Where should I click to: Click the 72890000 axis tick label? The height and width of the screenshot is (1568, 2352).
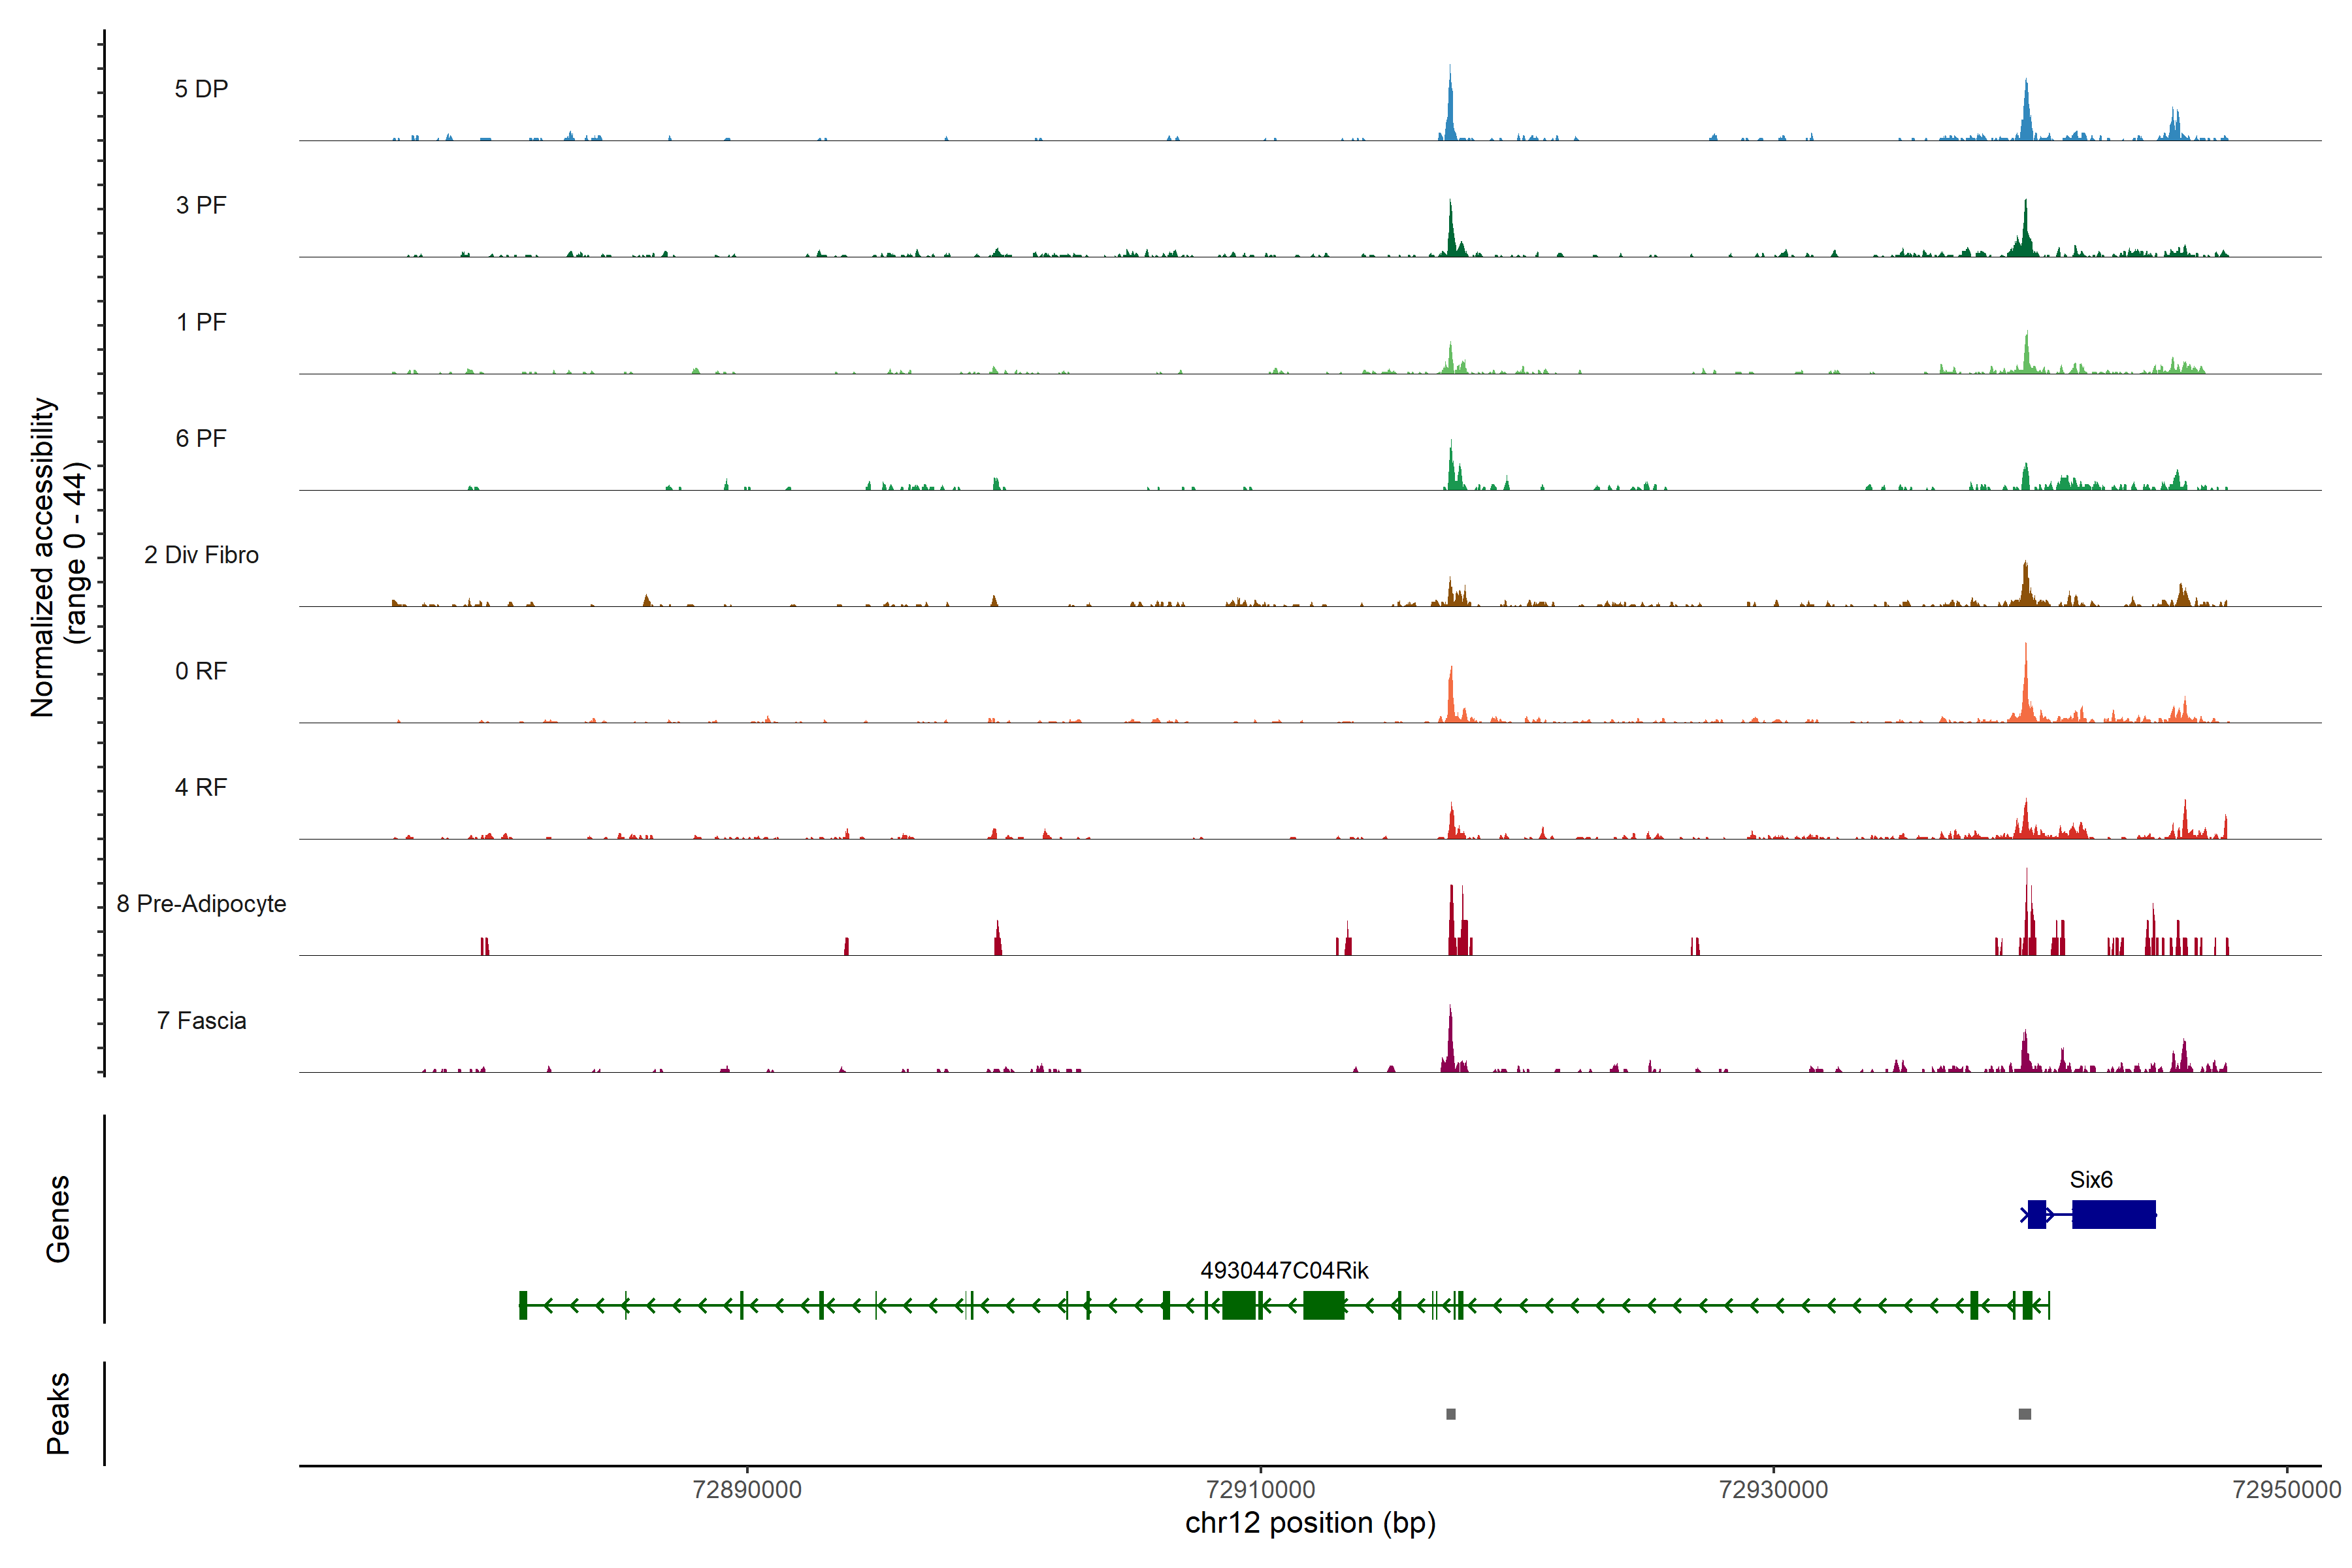747,1489
